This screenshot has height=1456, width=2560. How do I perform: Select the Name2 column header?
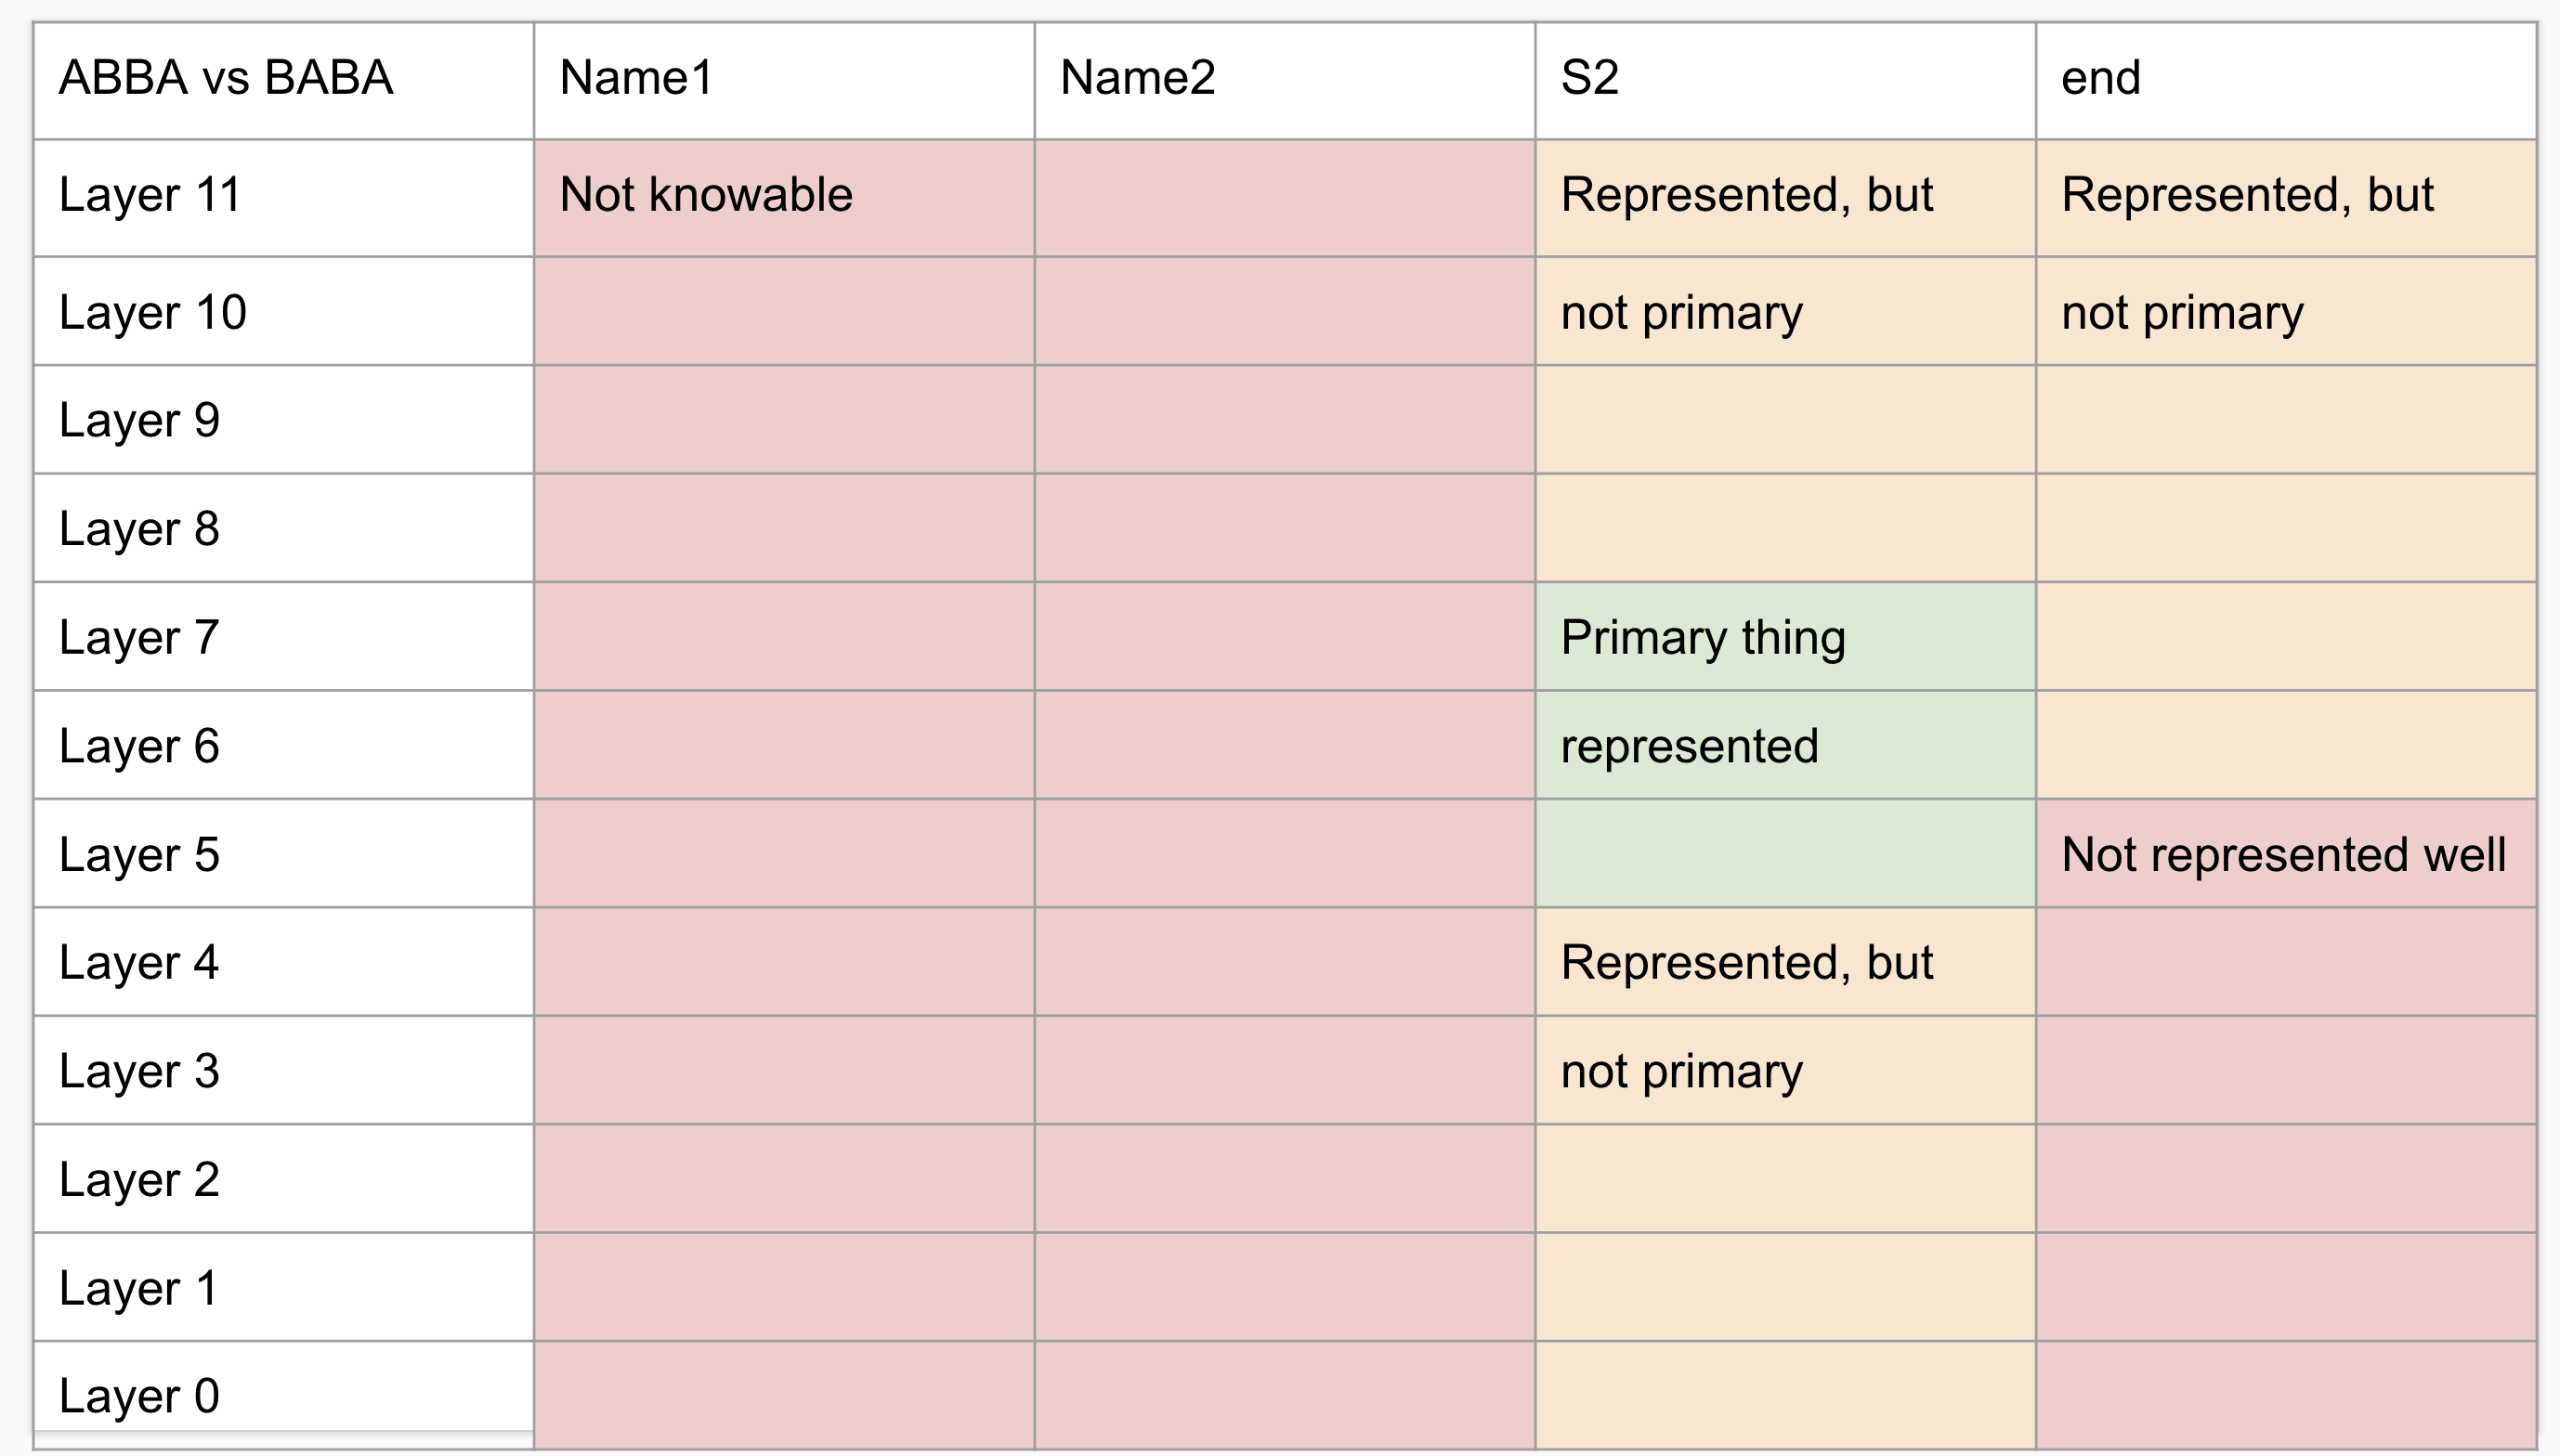tap(1137, 78)
